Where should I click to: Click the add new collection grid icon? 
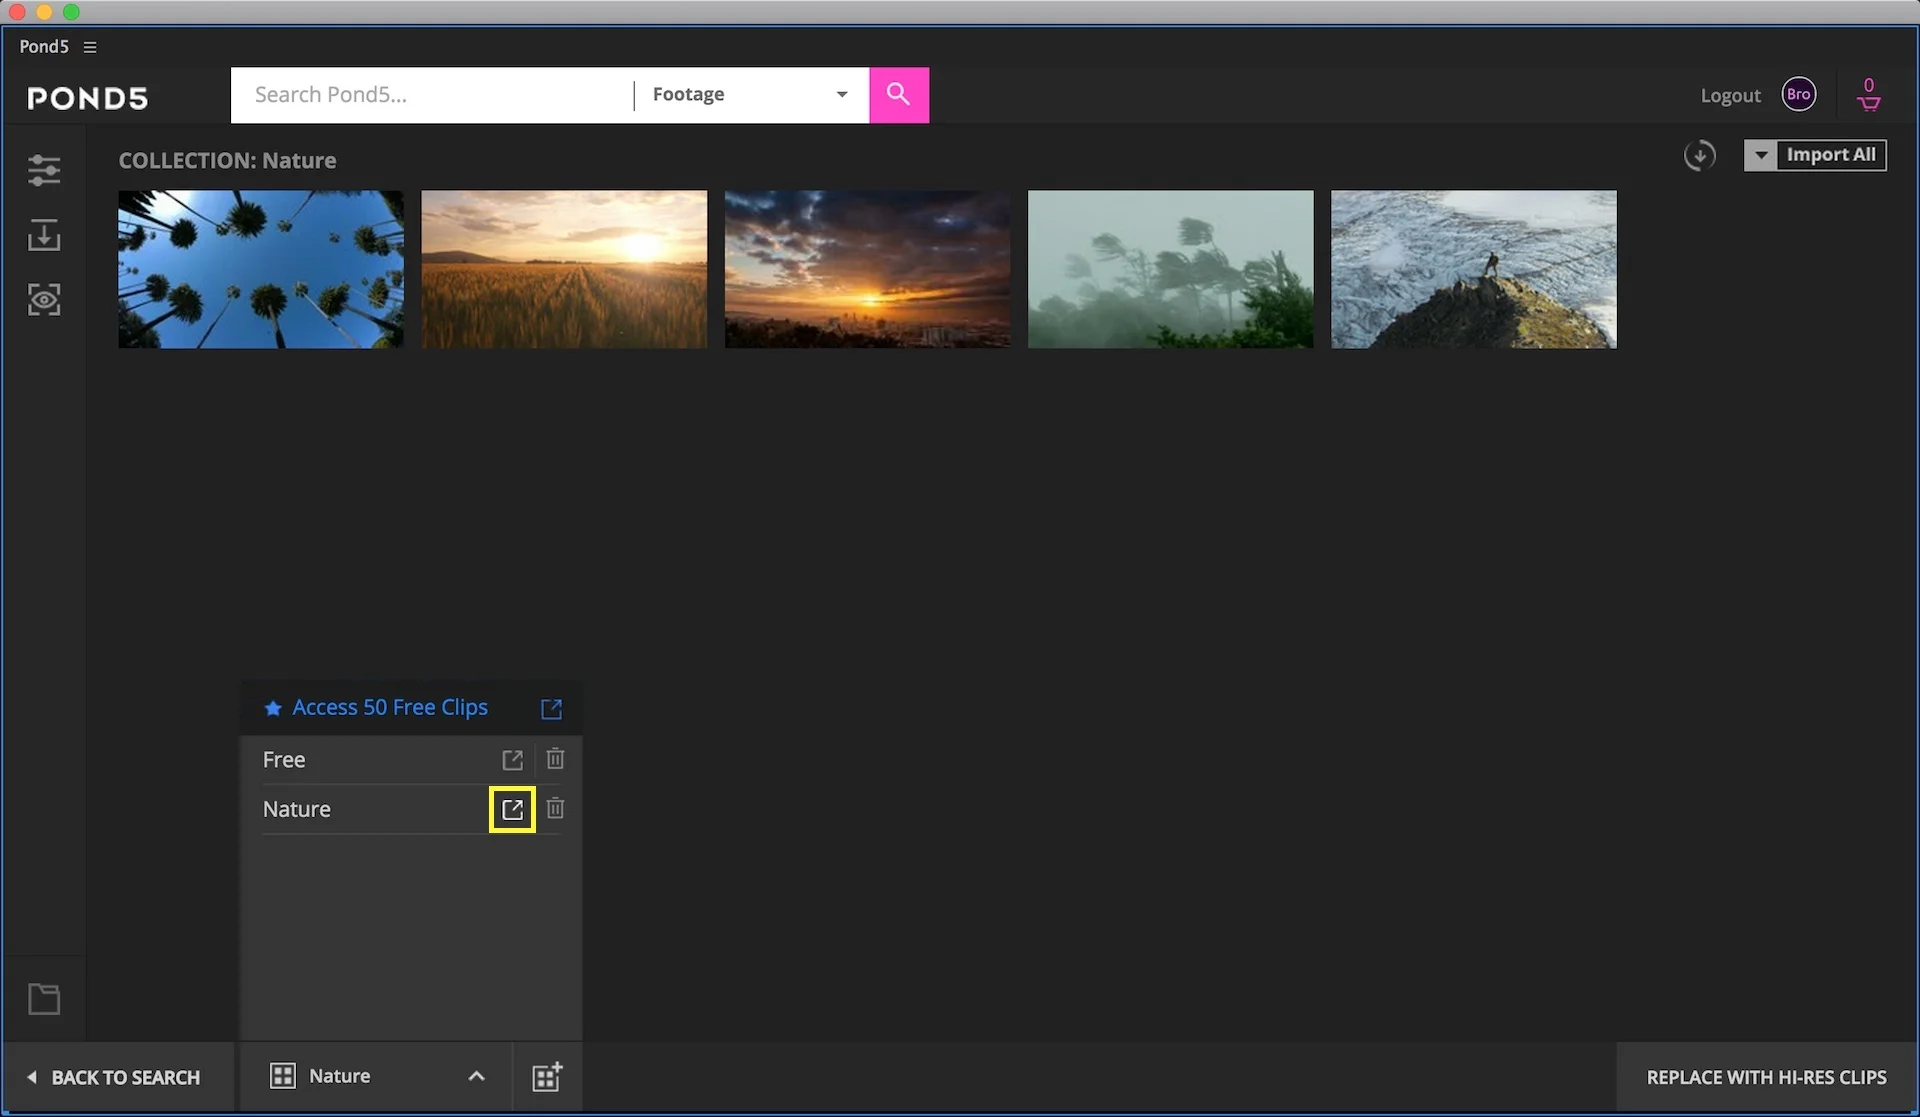coord(547,1077)
